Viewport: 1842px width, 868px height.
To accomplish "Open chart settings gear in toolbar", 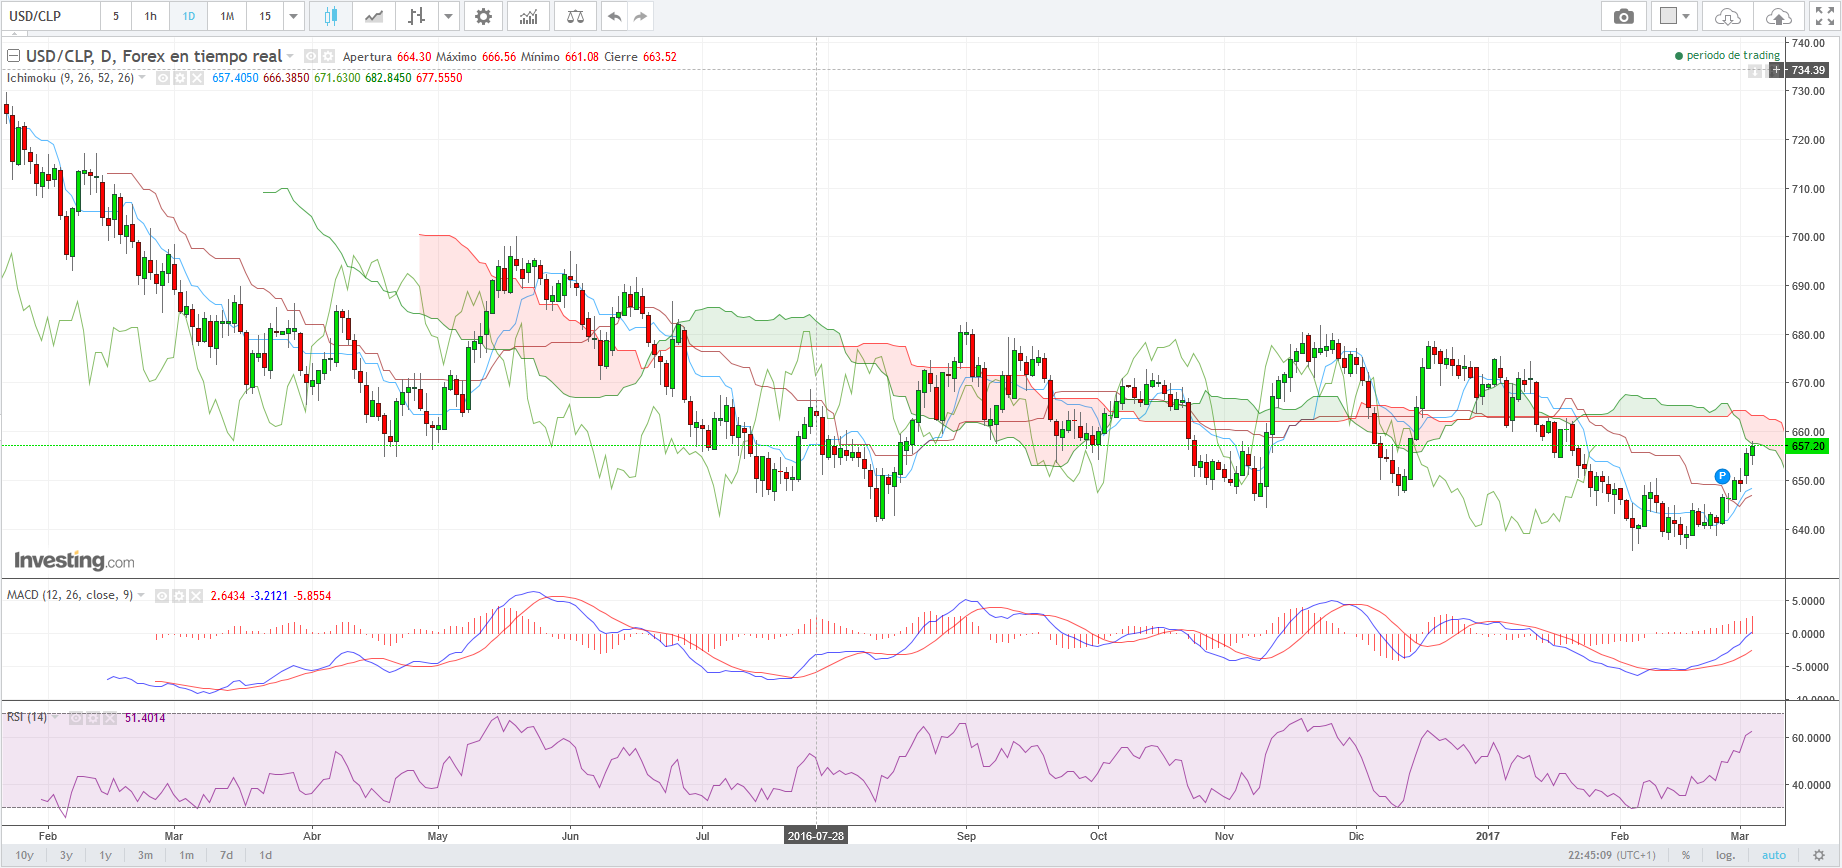I will tap(483, 16).
